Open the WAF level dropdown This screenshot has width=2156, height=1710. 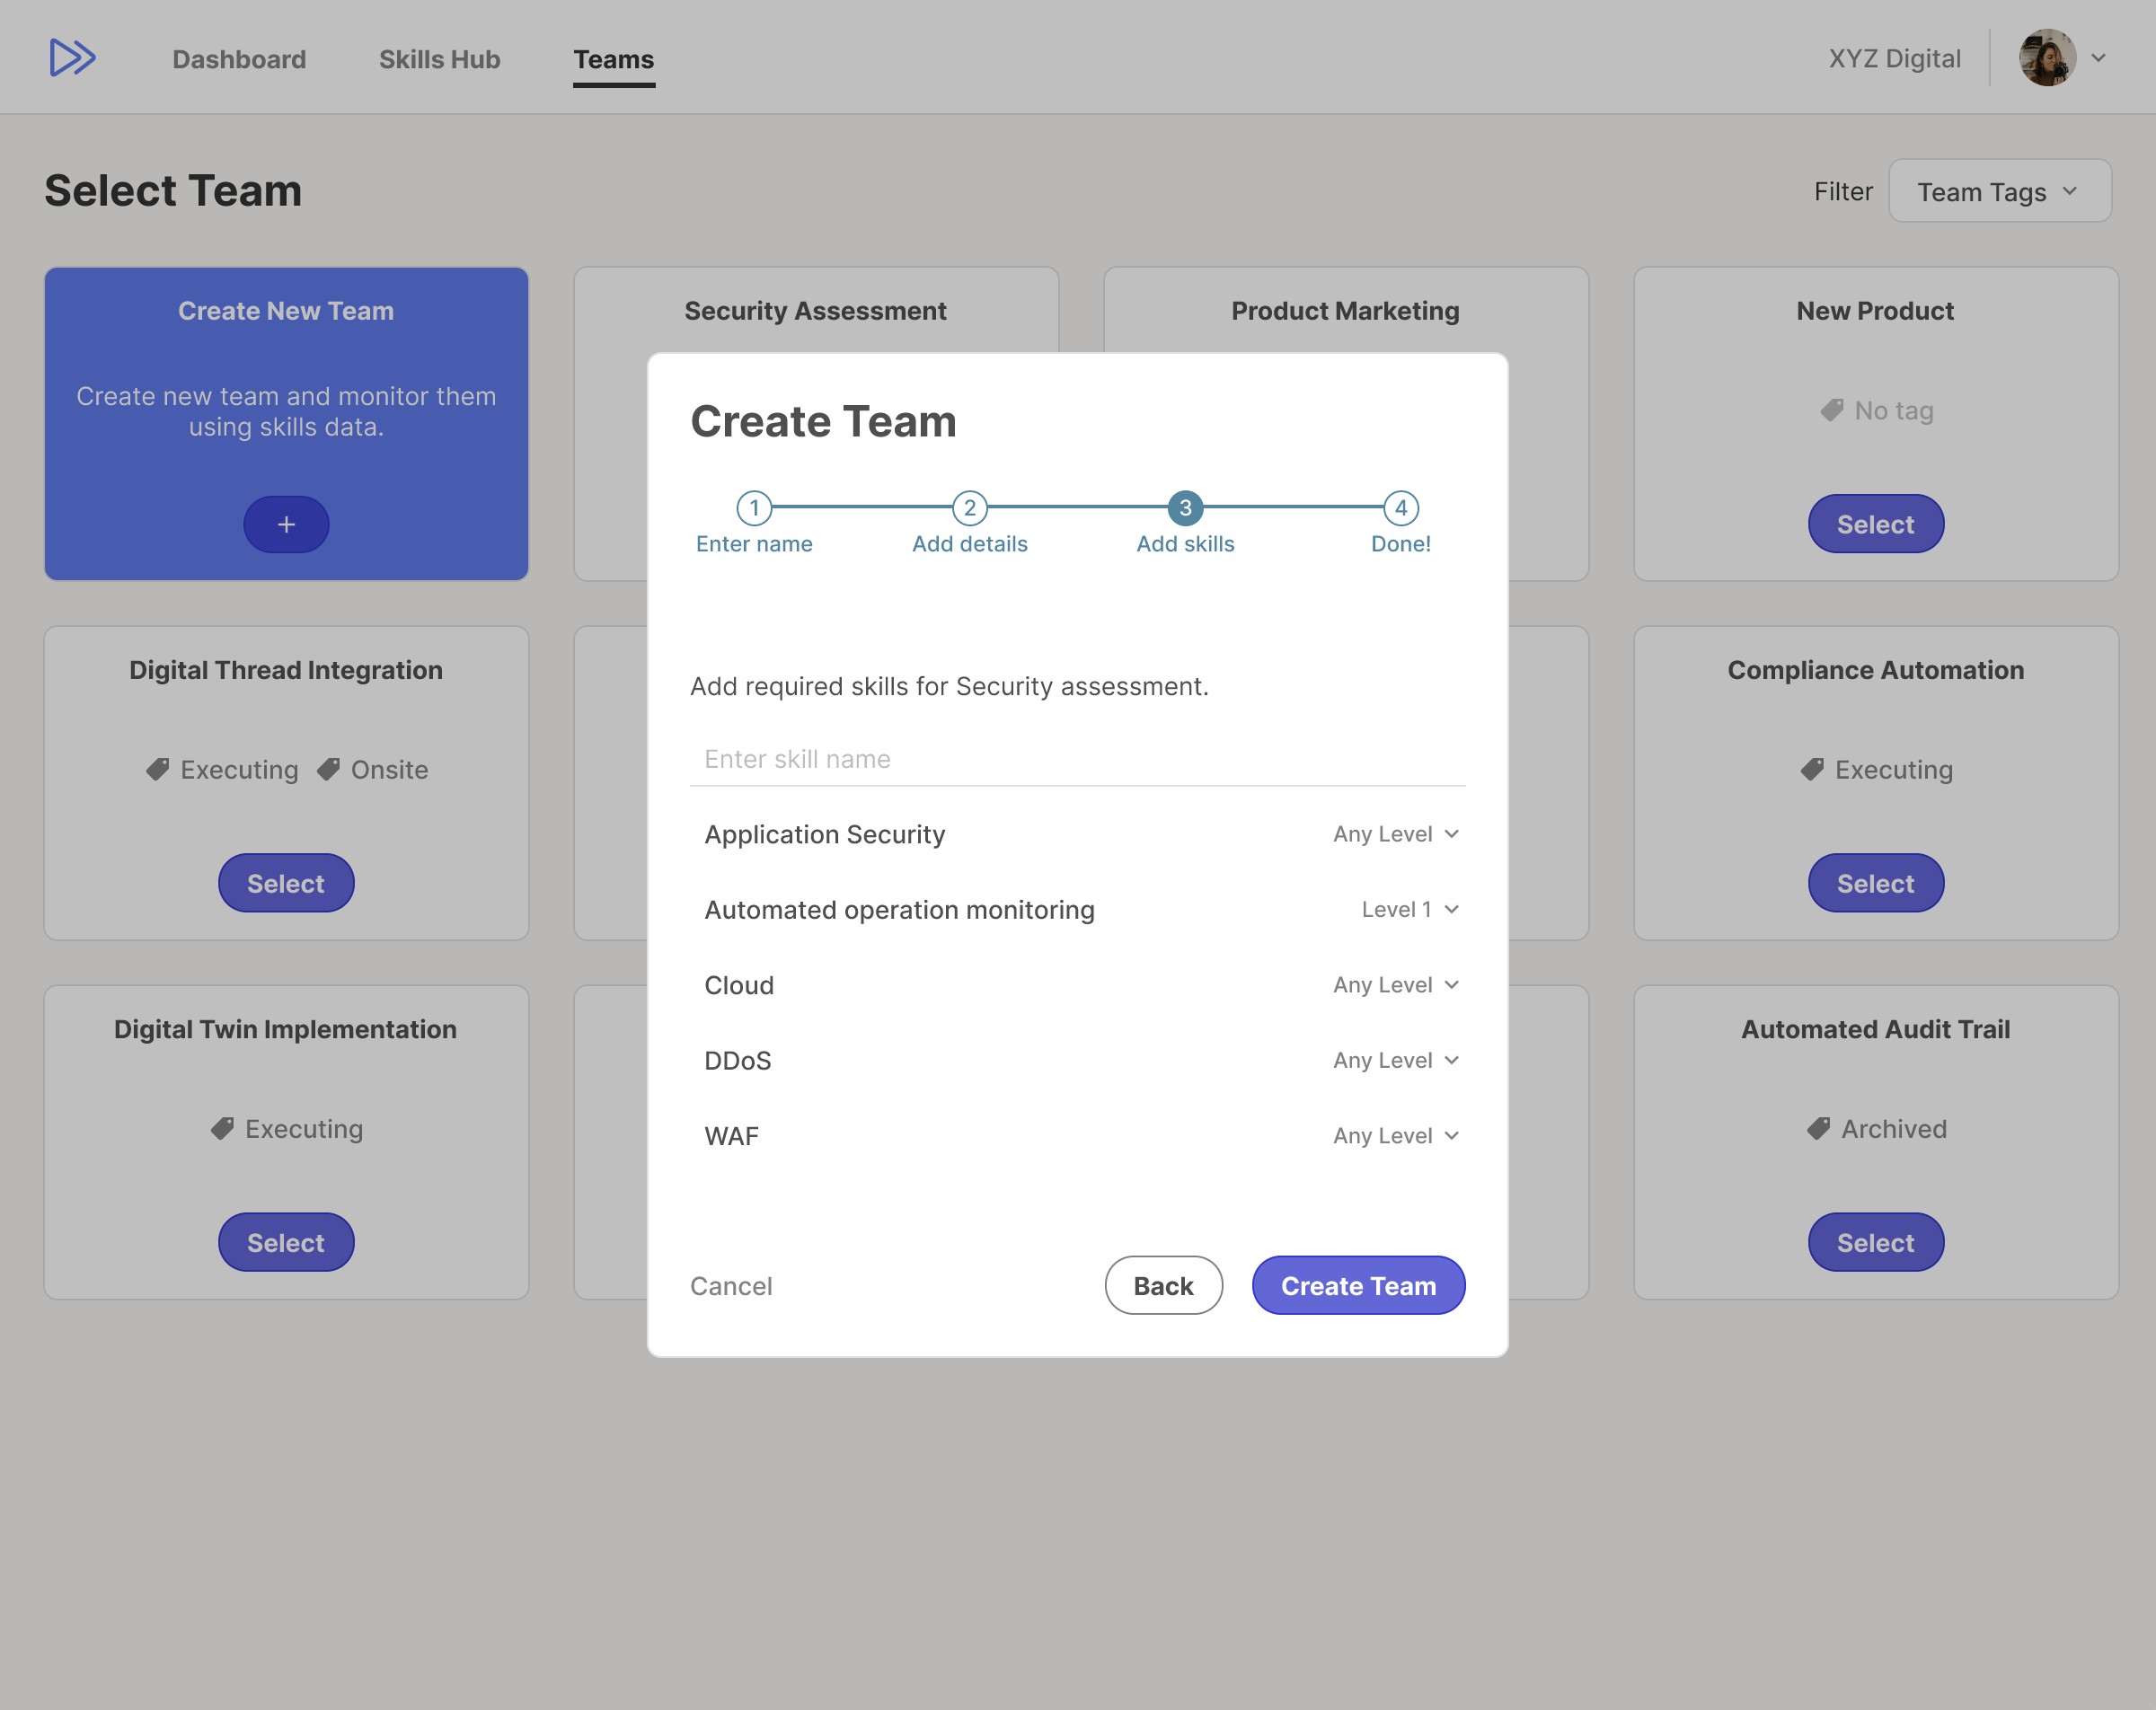tap(1395, 1135)
